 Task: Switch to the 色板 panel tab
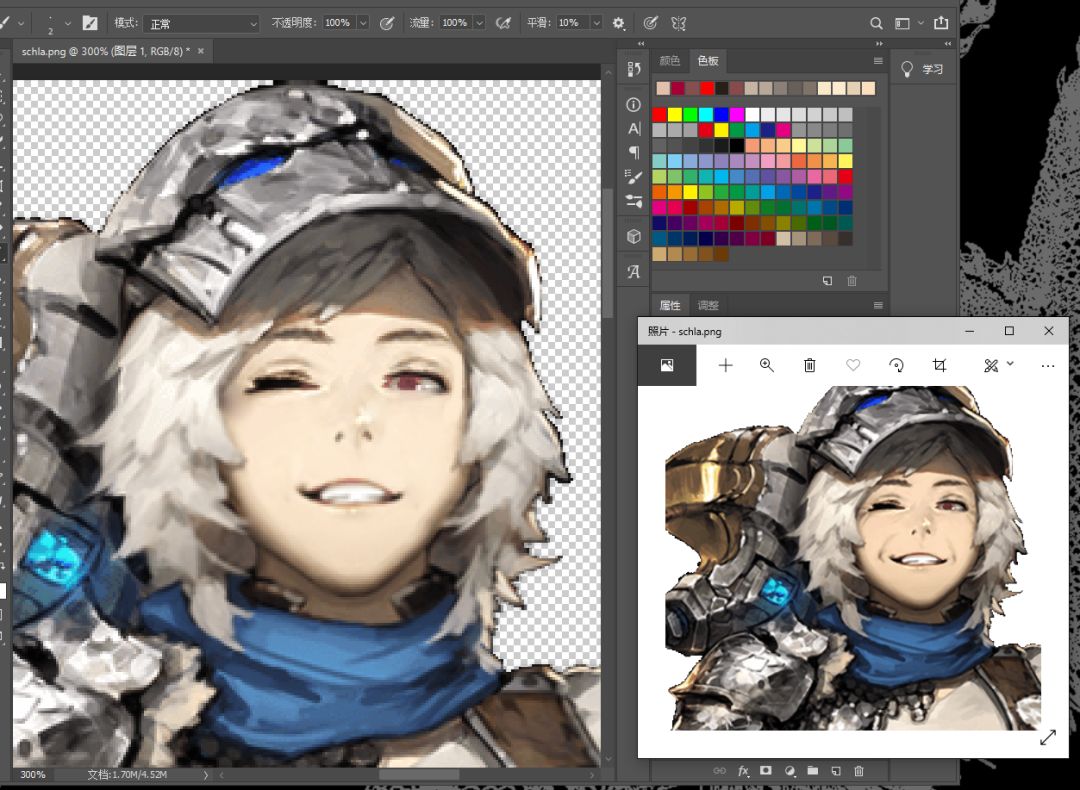707,61
